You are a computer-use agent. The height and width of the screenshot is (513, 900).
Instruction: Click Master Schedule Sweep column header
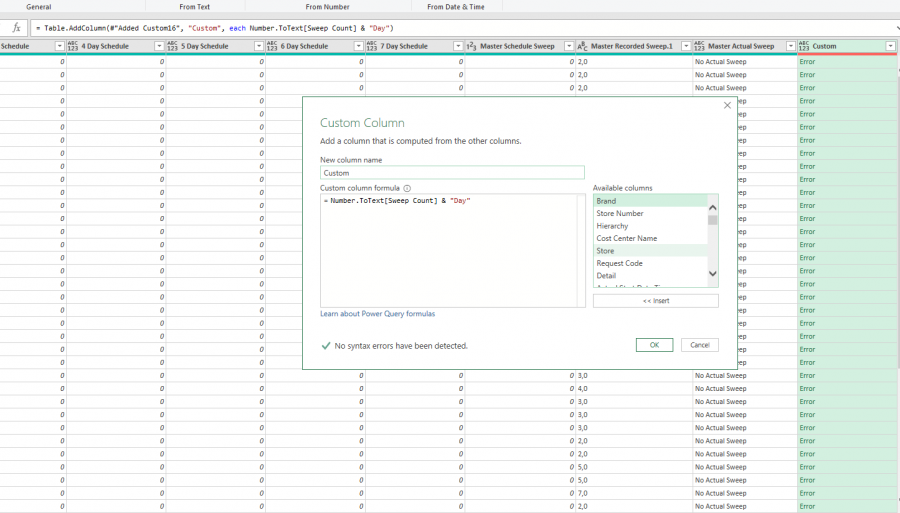520,46
